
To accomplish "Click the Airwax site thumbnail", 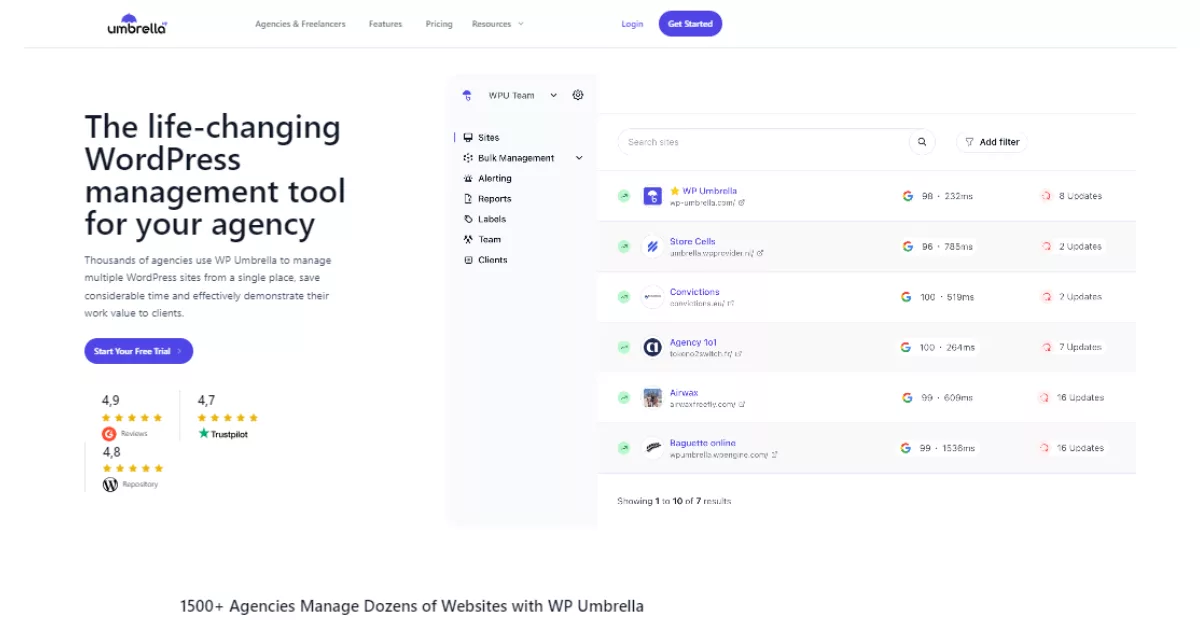I will [x=652, y=397].
